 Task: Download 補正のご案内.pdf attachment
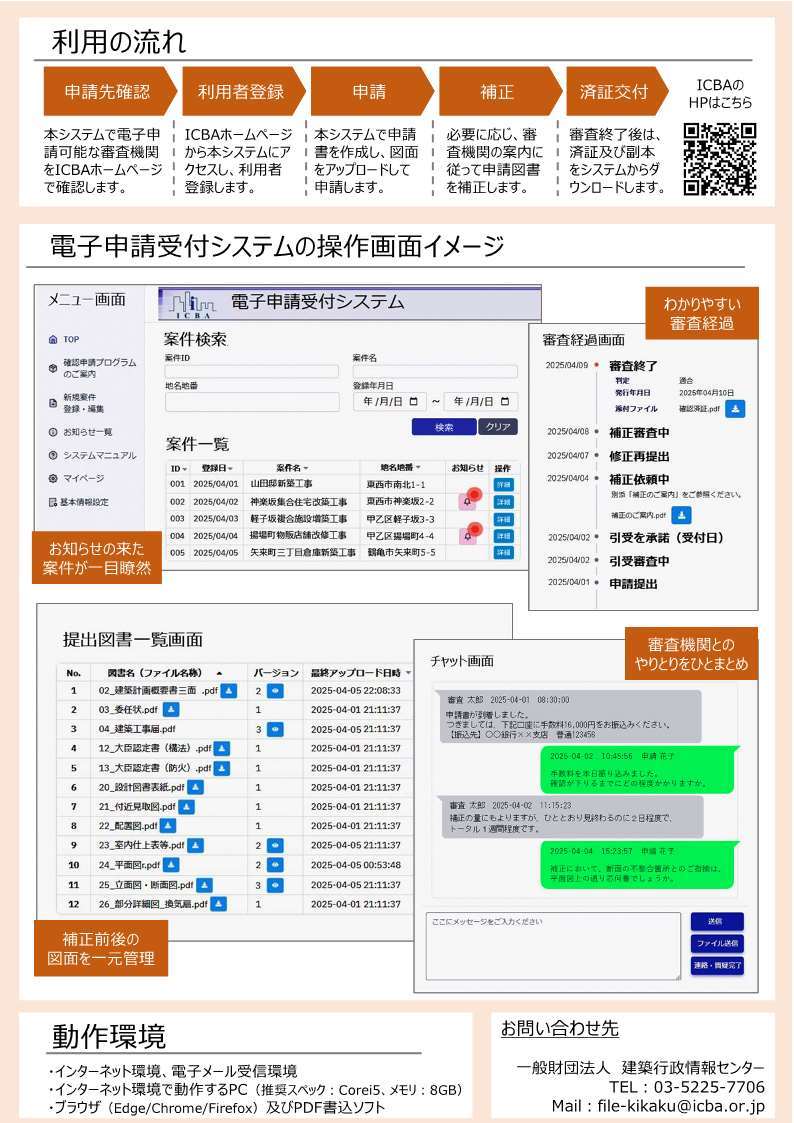point(682,515)
